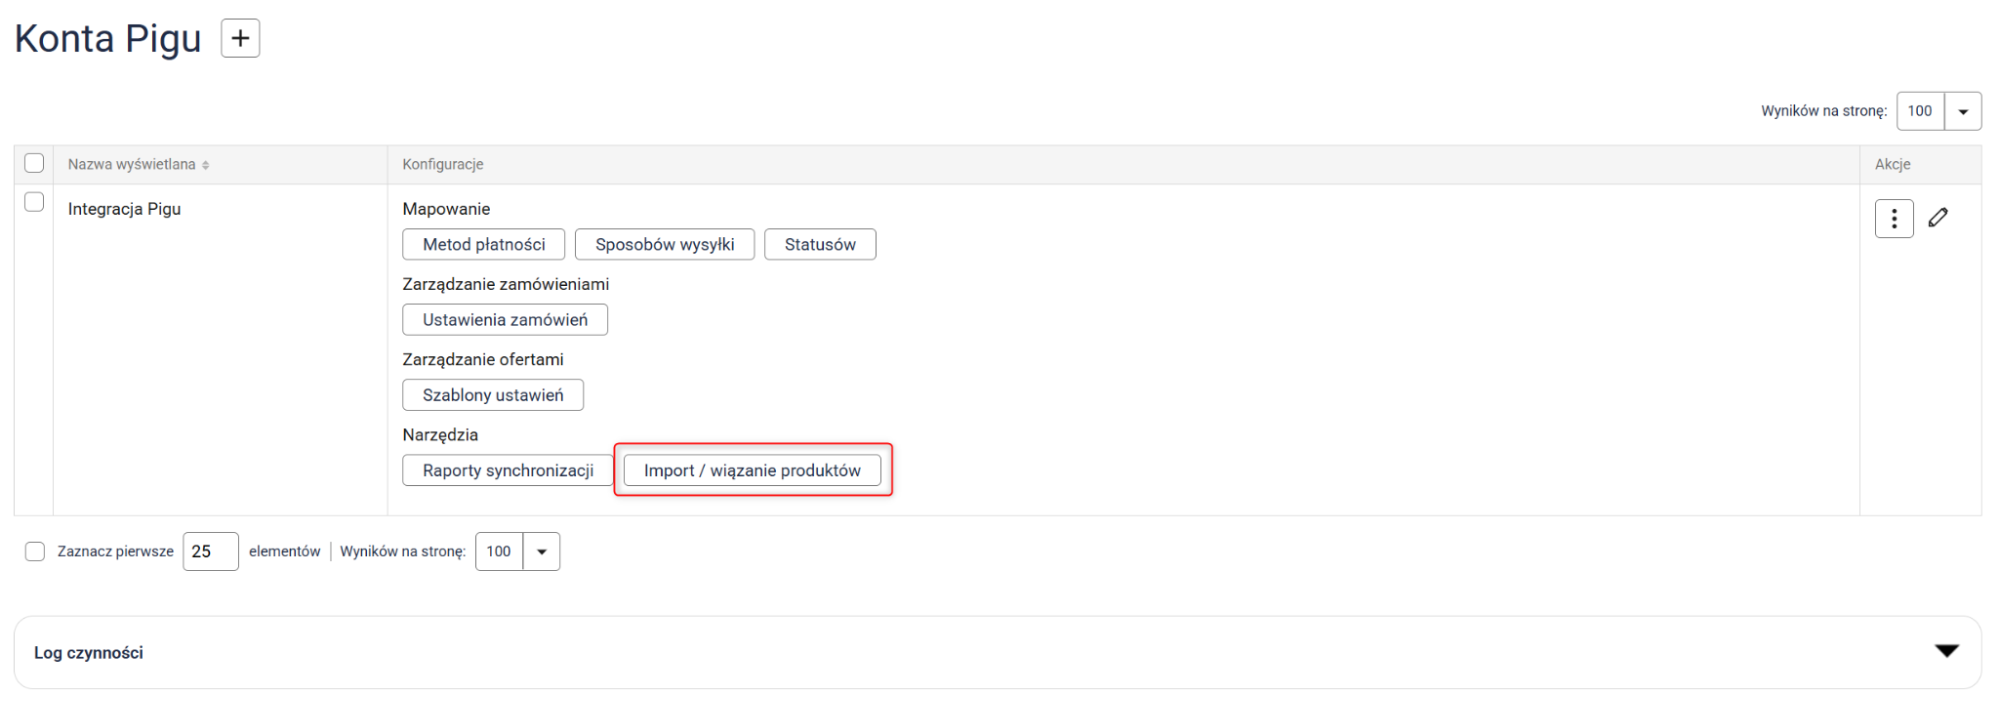The height and width of the screenshot is (707, 1999).
Task: Click Import / wiązanie produktów button
Action: point(751,470)
